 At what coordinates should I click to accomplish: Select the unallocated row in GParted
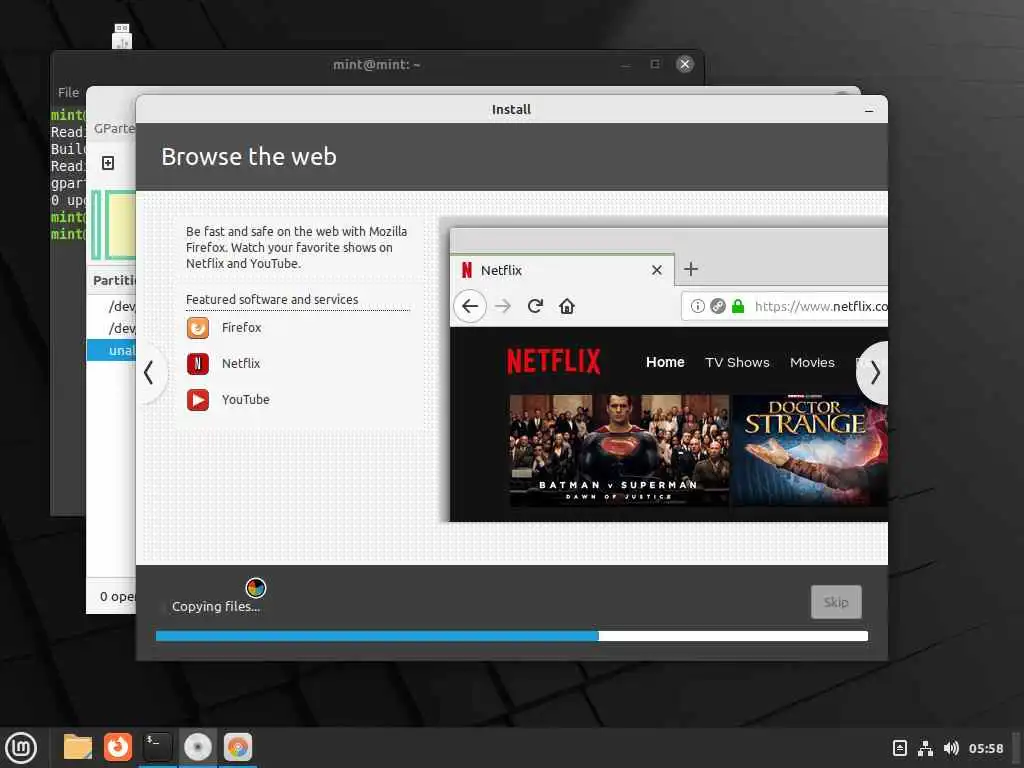coord(111,351)
